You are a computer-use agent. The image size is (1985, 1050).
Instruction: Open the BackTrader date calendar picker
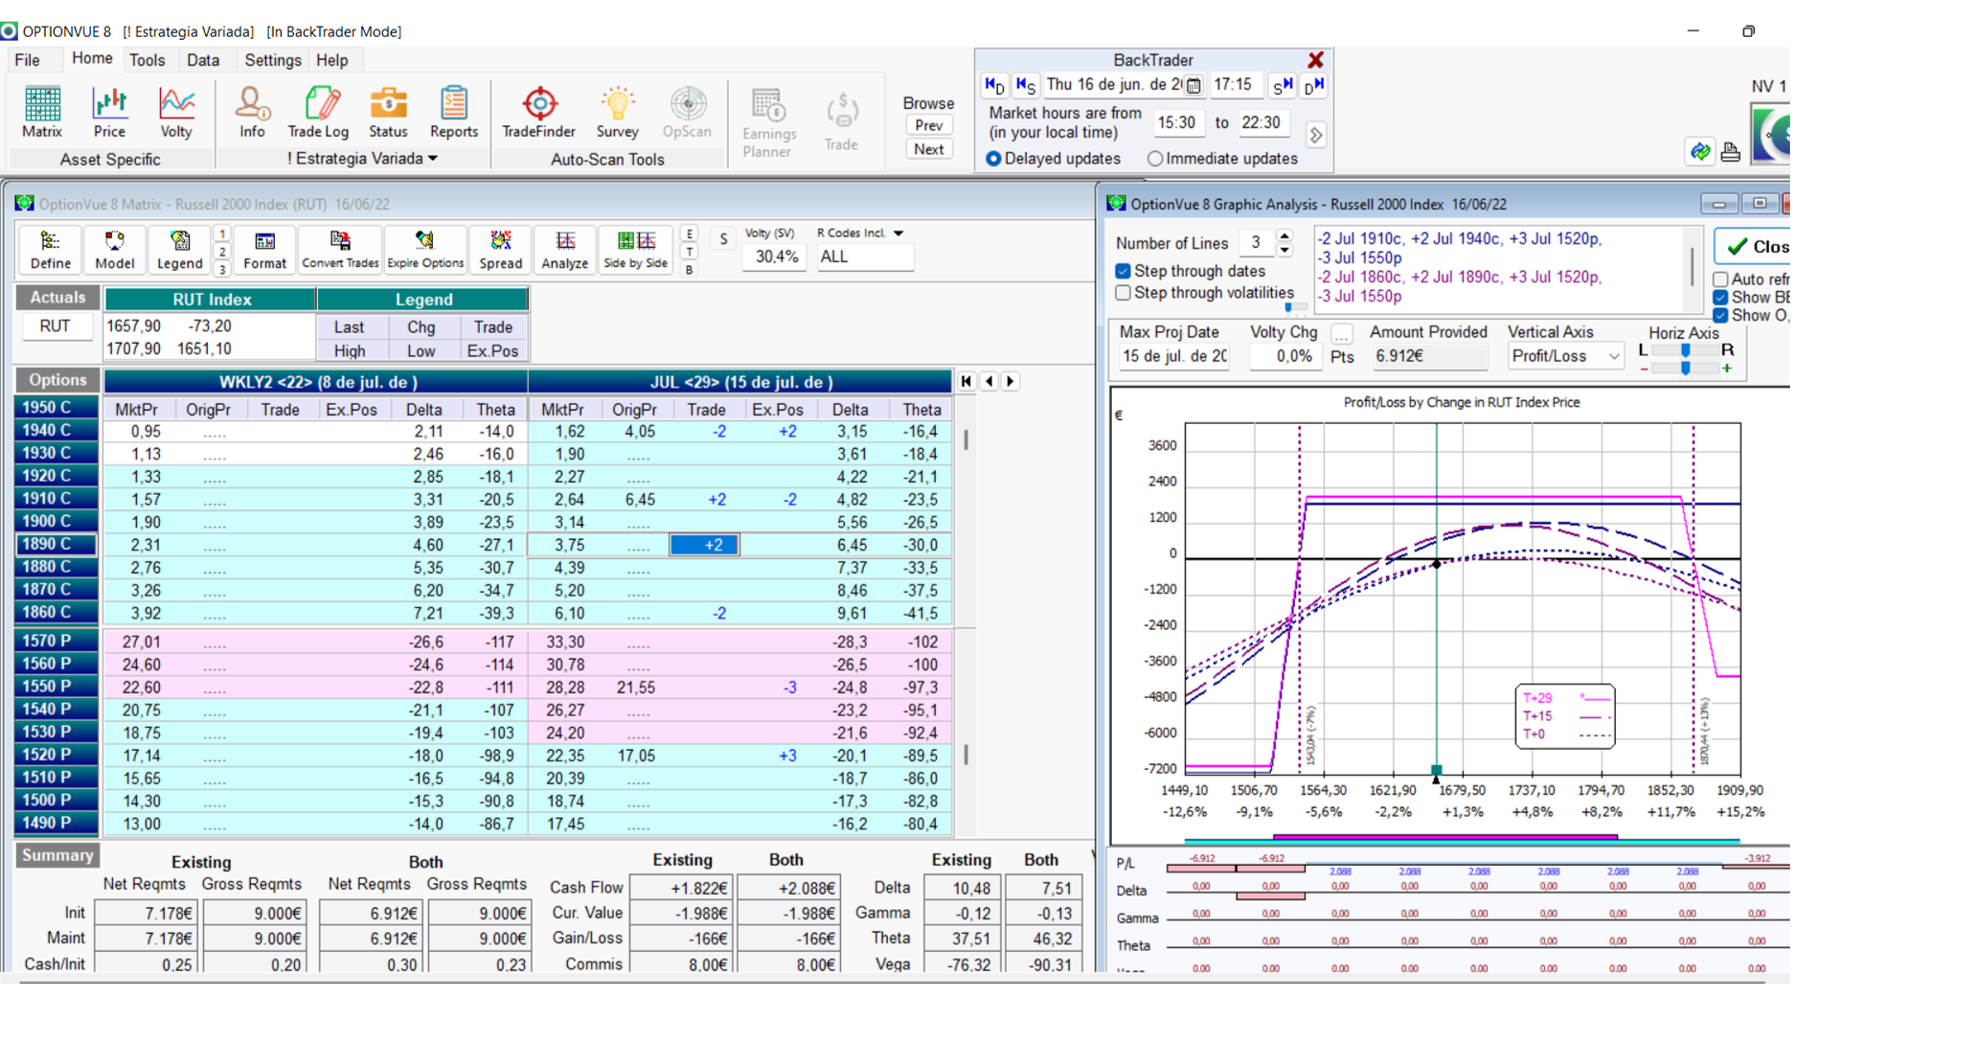(1193, 86)
